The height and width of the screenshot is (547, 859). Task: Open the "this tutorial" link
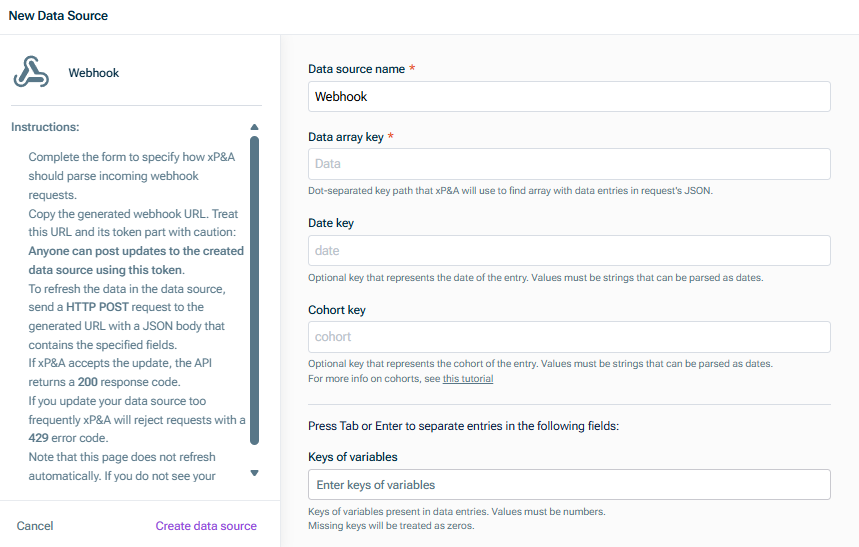468,379
